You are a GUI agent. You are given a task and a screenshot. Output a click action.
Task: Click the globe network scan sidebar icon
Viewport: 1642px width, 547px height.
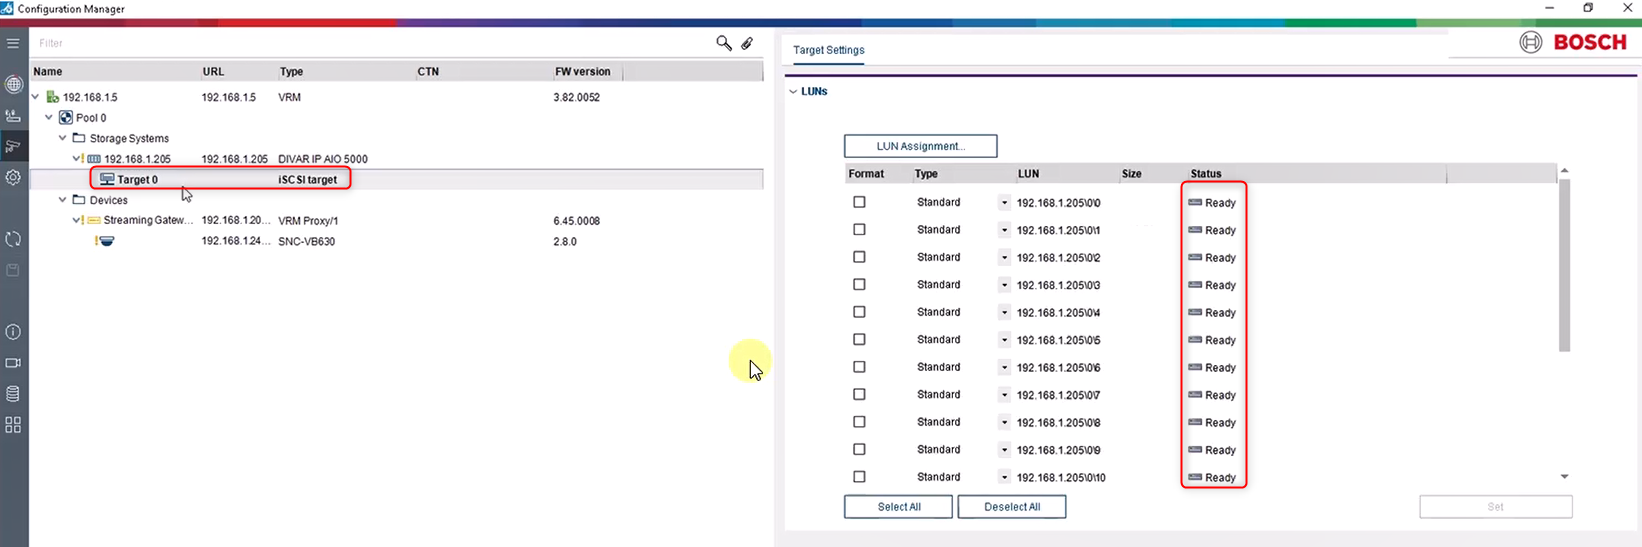pos(13,85)
